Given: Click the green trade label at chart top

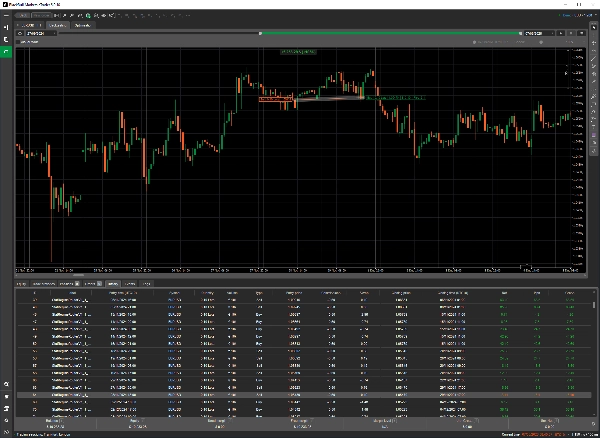Looking at the screenshot, I should point(298,52).
